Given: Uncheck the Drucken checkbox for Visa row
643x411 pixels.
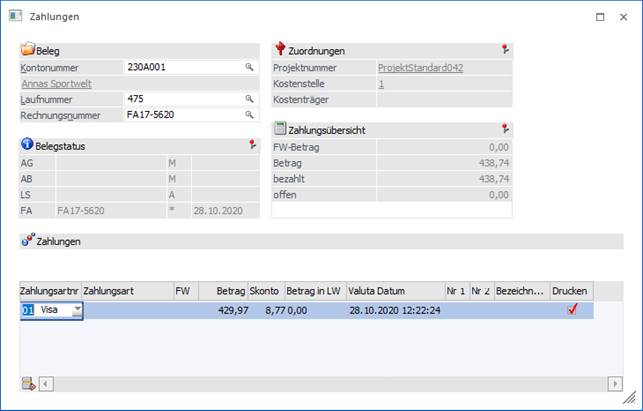Looking at the screenshot, I should 572,310.
